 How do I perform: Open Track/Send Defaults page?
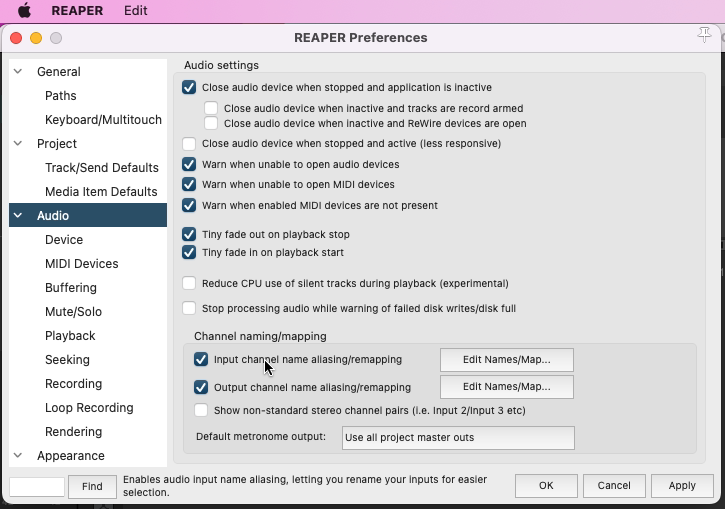click(x=102, y=168)
